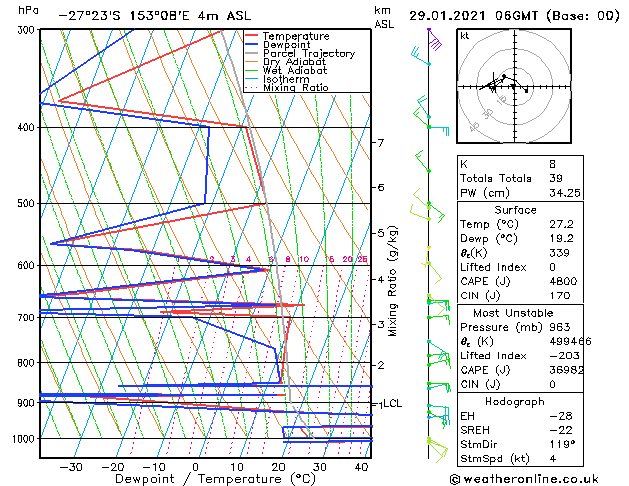
Task: Click the 400 hPa pressure axis label
Action: (x=28, y=128)
